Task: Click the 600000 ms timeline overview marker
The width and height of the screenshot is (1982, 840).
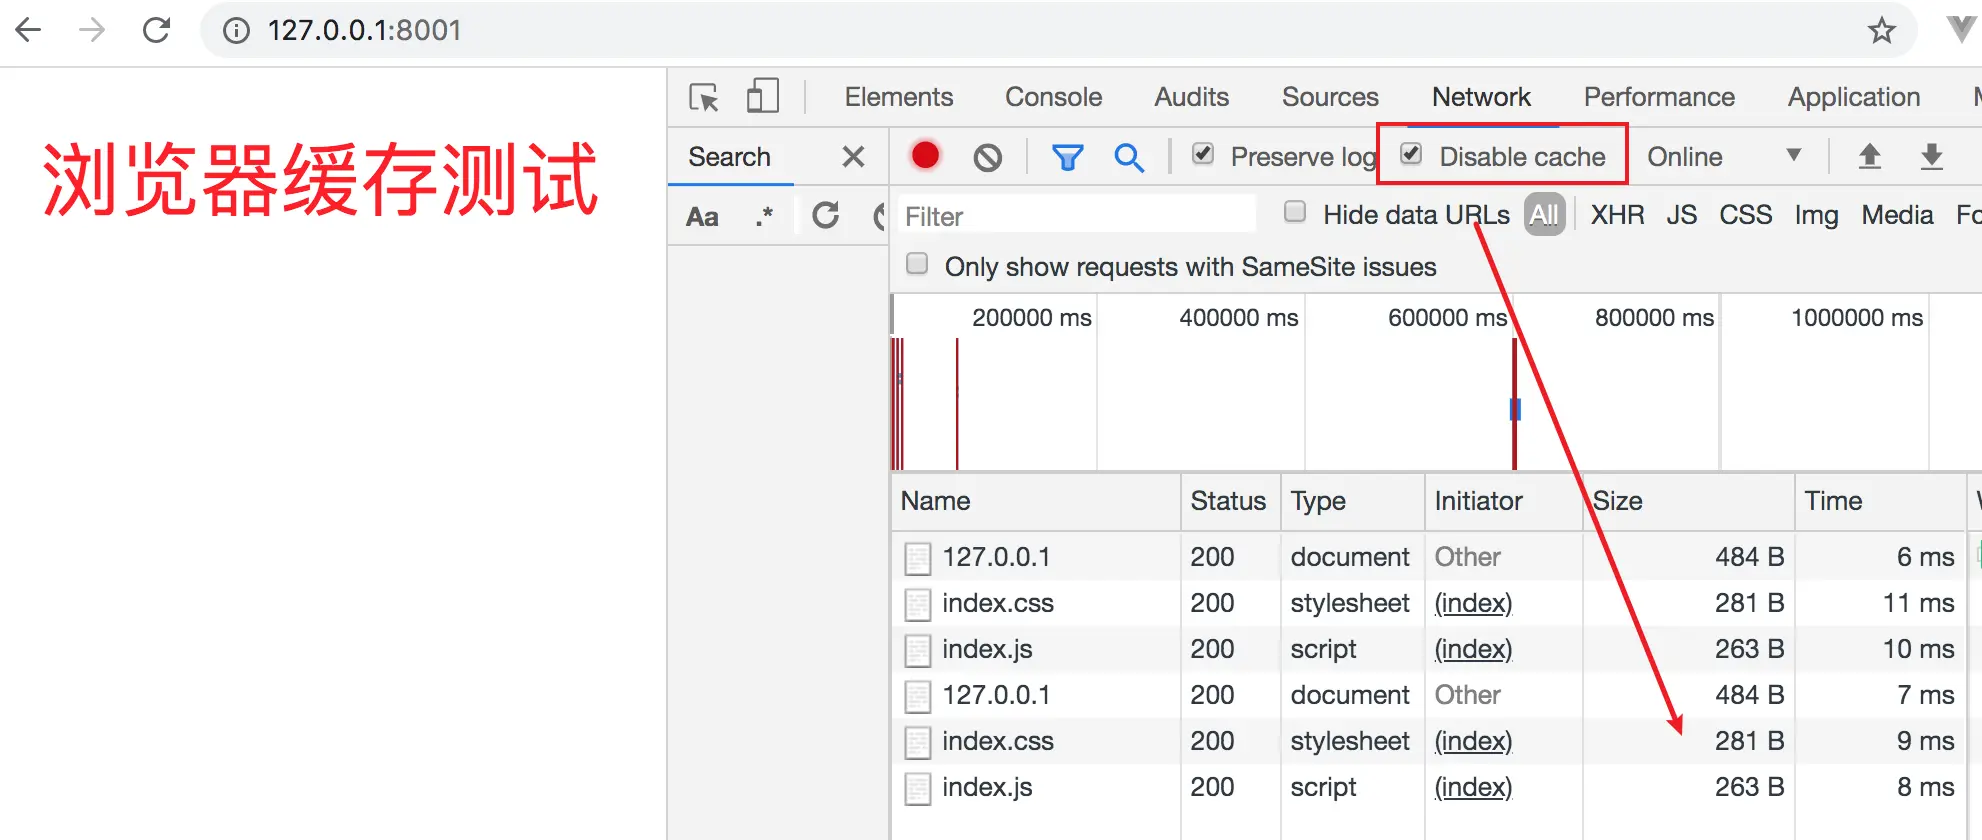Action: (1447, 318)
